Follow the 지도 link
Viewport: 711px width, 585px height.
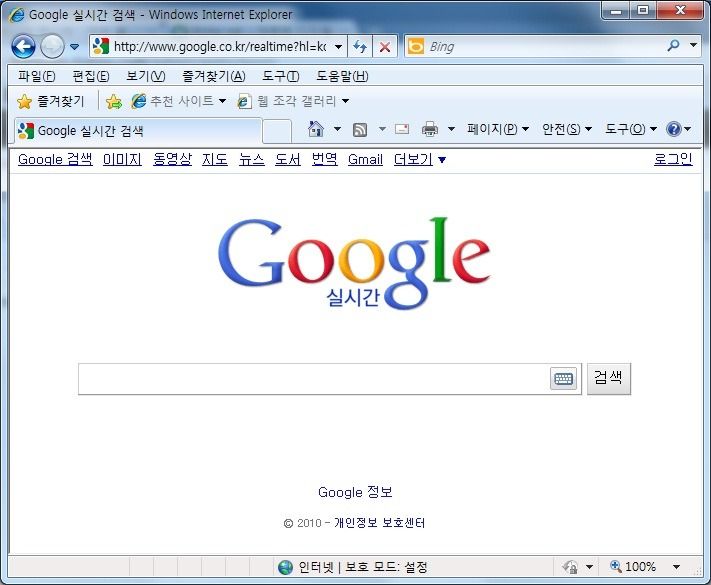215,160
